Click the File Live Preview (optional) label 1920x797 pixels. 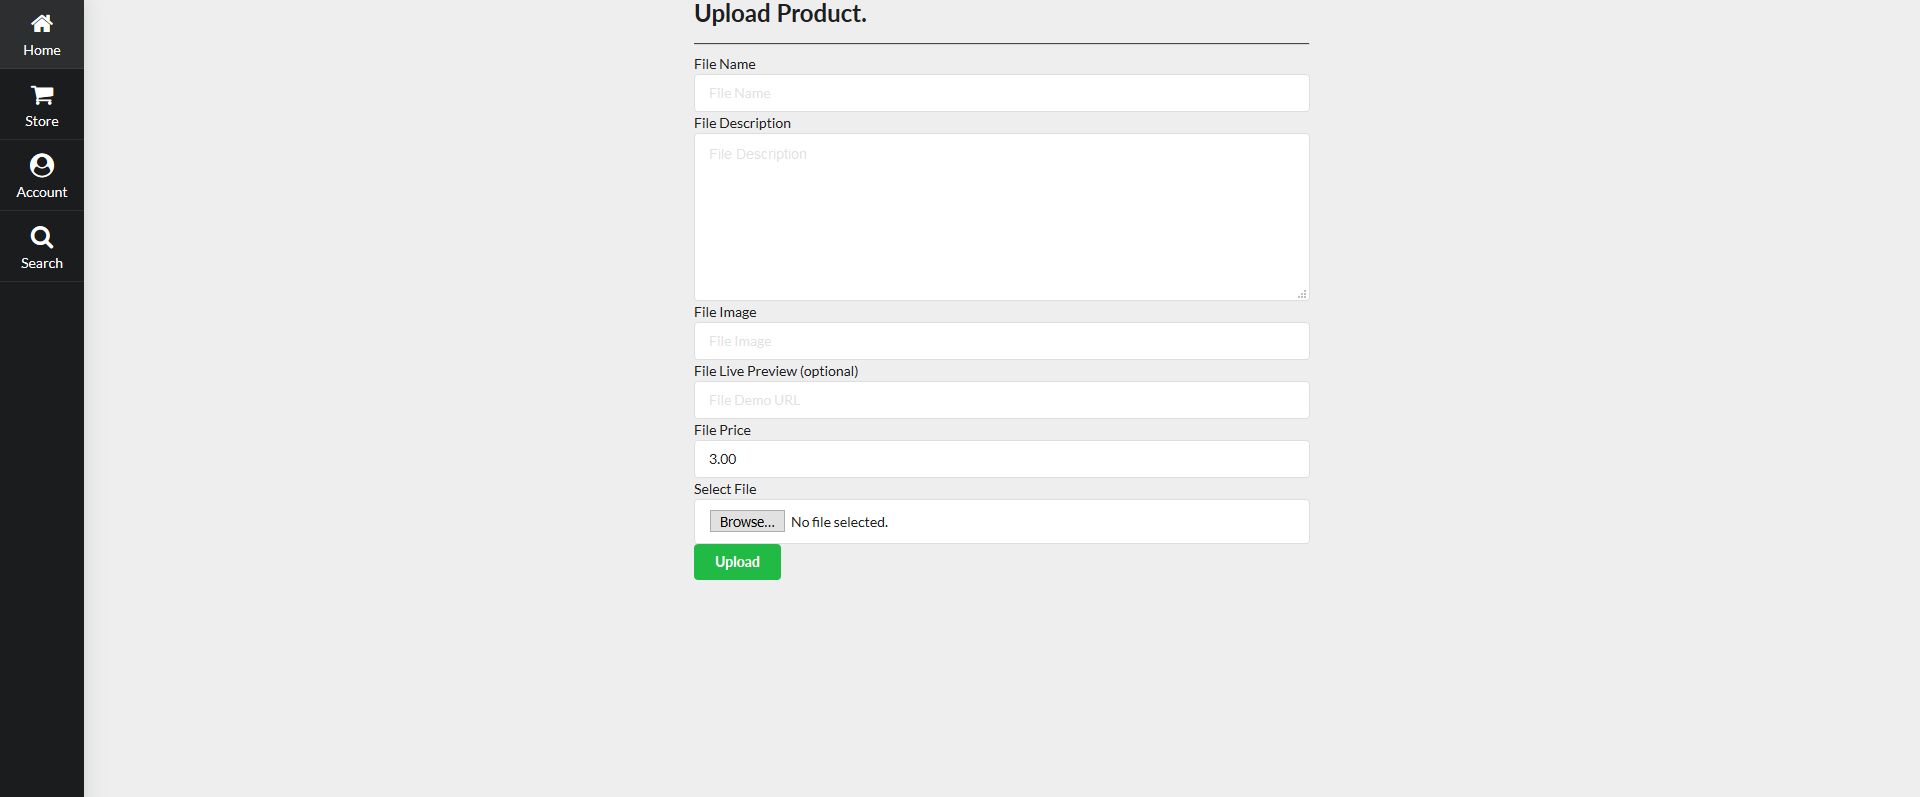tap(776, 371)
